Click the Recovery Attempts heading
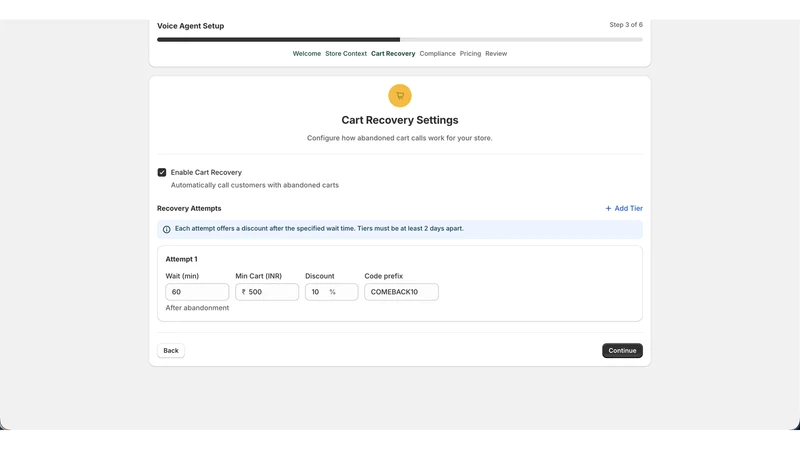Screen dimensions: 800x450 point(189,208)
